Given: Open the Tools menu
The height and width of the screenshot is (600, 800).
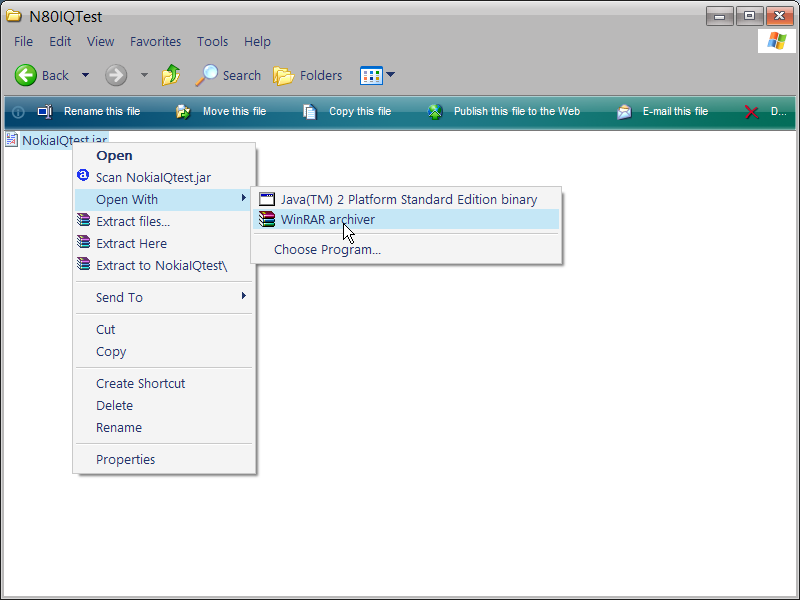Looking at the screenshot, I should (x=212, y=41).
